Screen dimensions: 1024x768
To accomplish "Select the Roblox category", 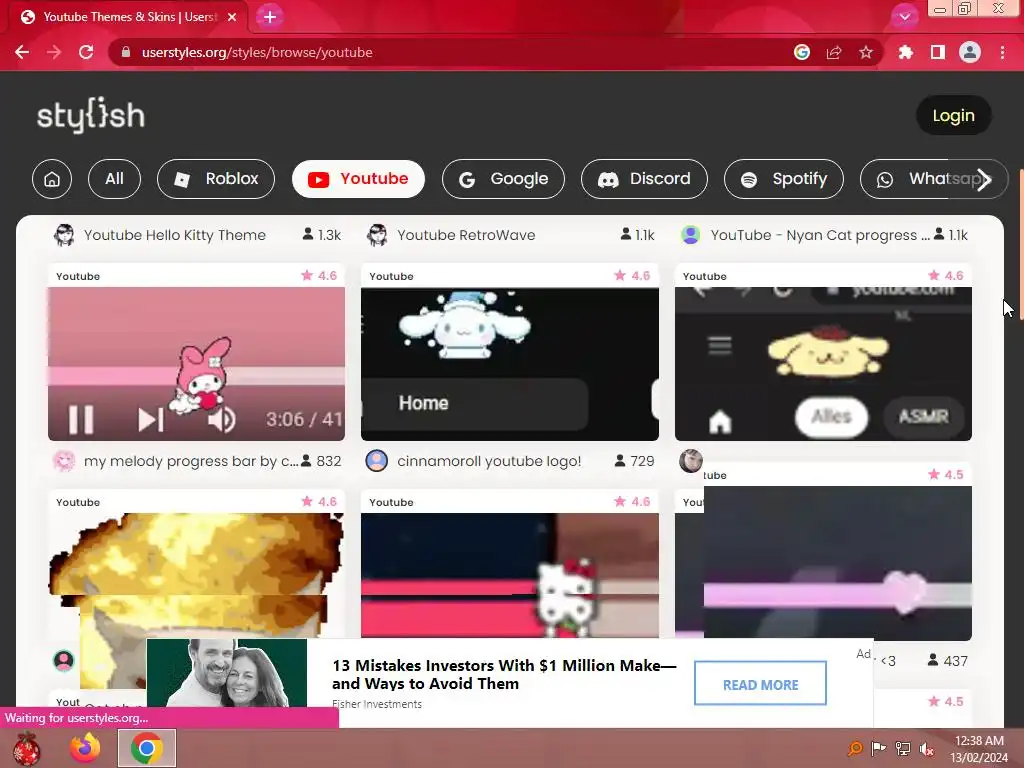I will pos(216,179).
